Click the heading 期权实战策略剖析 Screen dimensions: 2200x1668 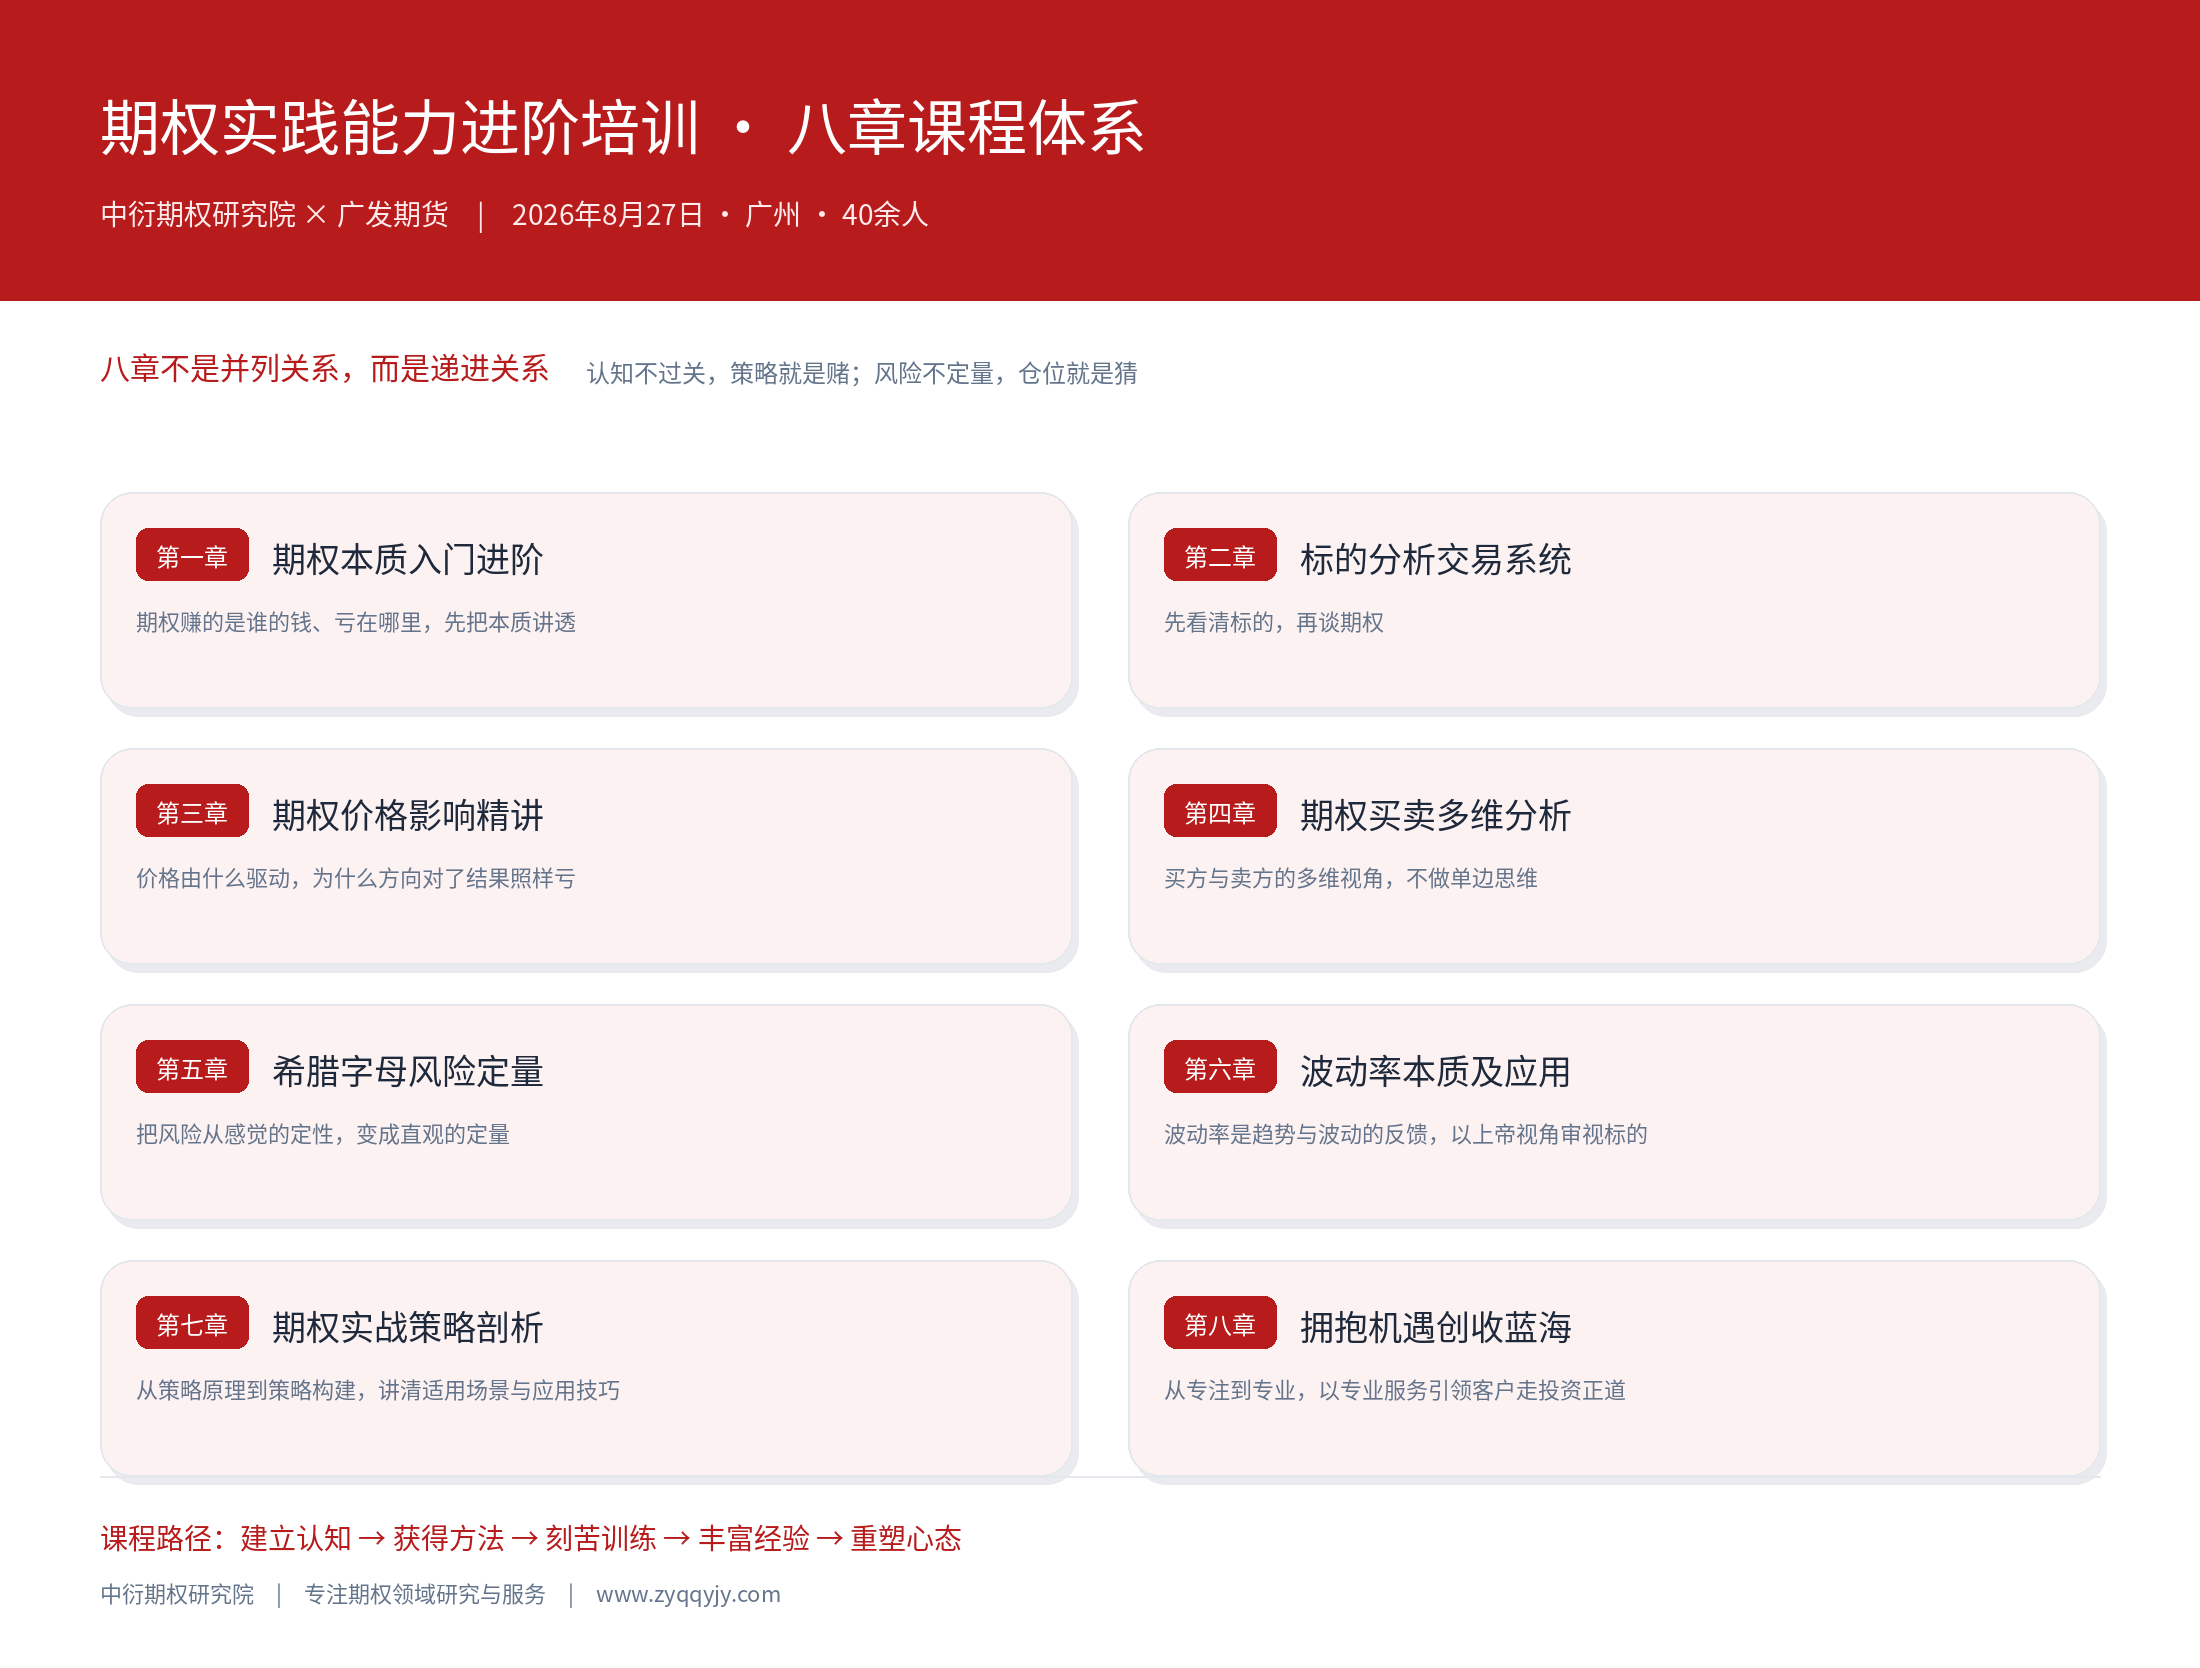pyautogui.click(x=408, y=1327)
